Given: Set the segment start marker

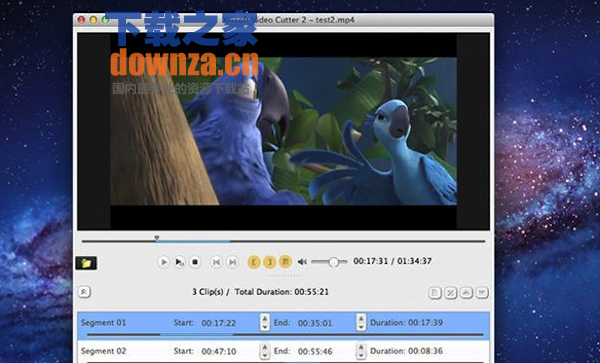Looking at the screenshot, I should [x=254, y=262].
